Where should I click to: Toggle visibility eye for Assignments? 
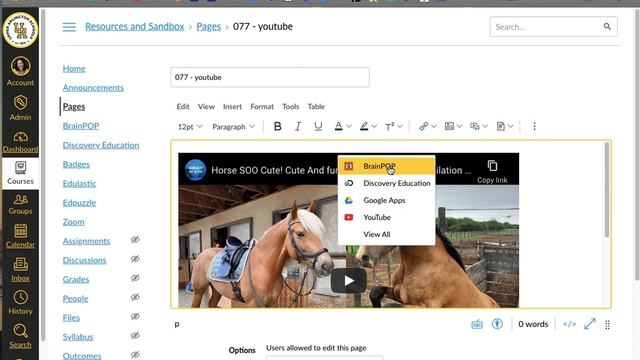135,240
